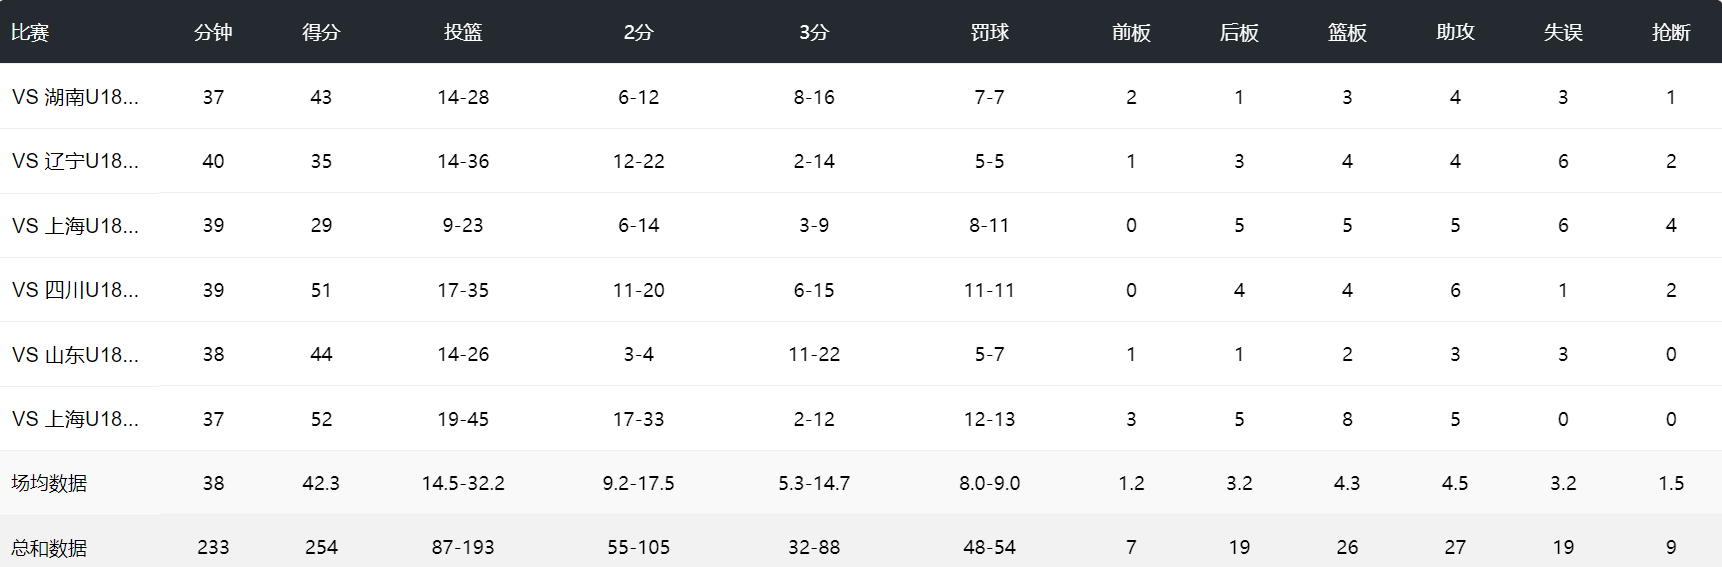The width and height of the screenshot is (1722, 567).
Task: Click the 投篮 column header
Action: click(x=463, y=32)
